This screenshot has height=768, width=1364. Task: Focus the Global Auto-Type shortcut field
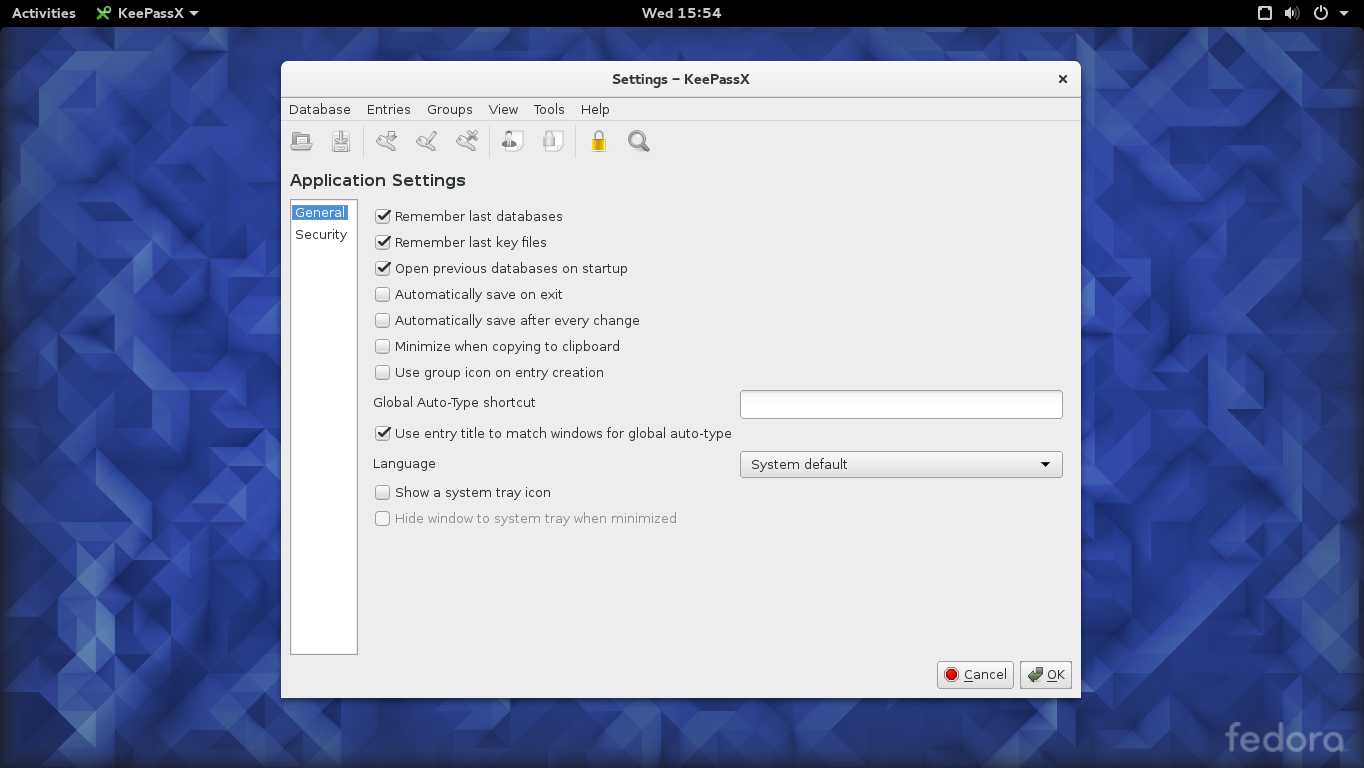click(x=901, y=404)
